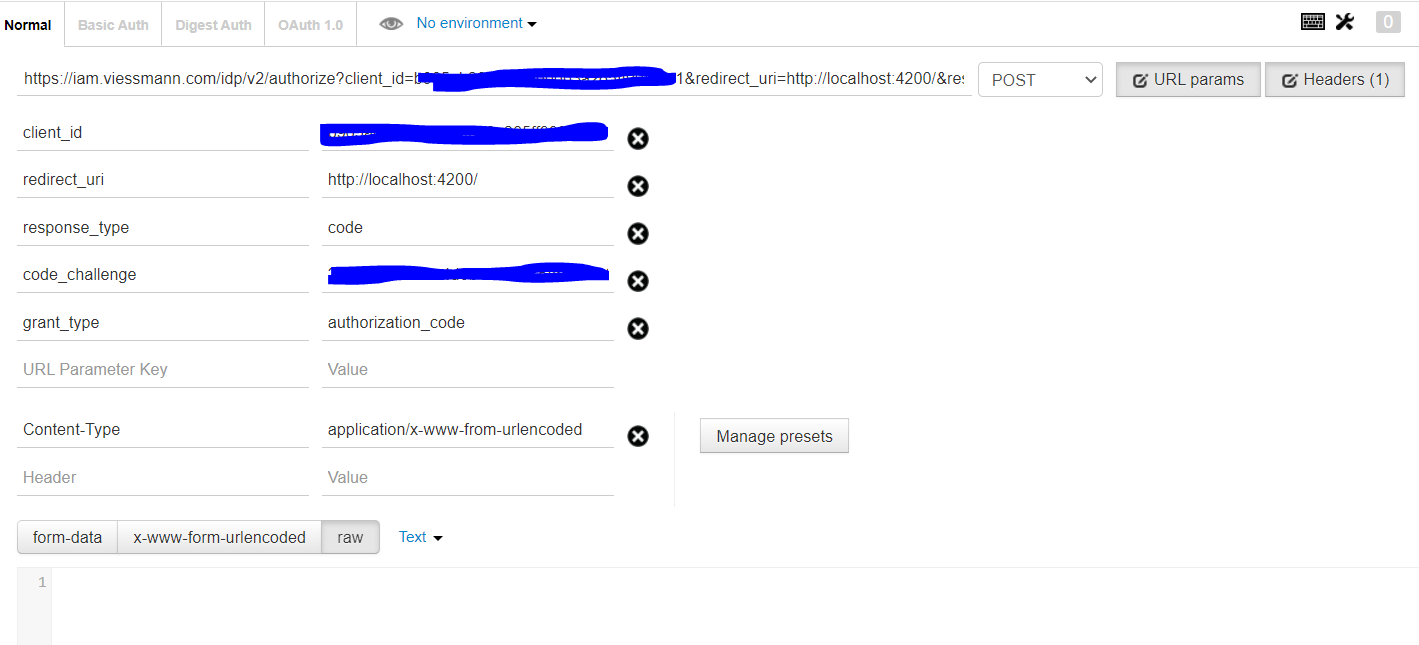Open the No environment dropdown

coord(476,23)
